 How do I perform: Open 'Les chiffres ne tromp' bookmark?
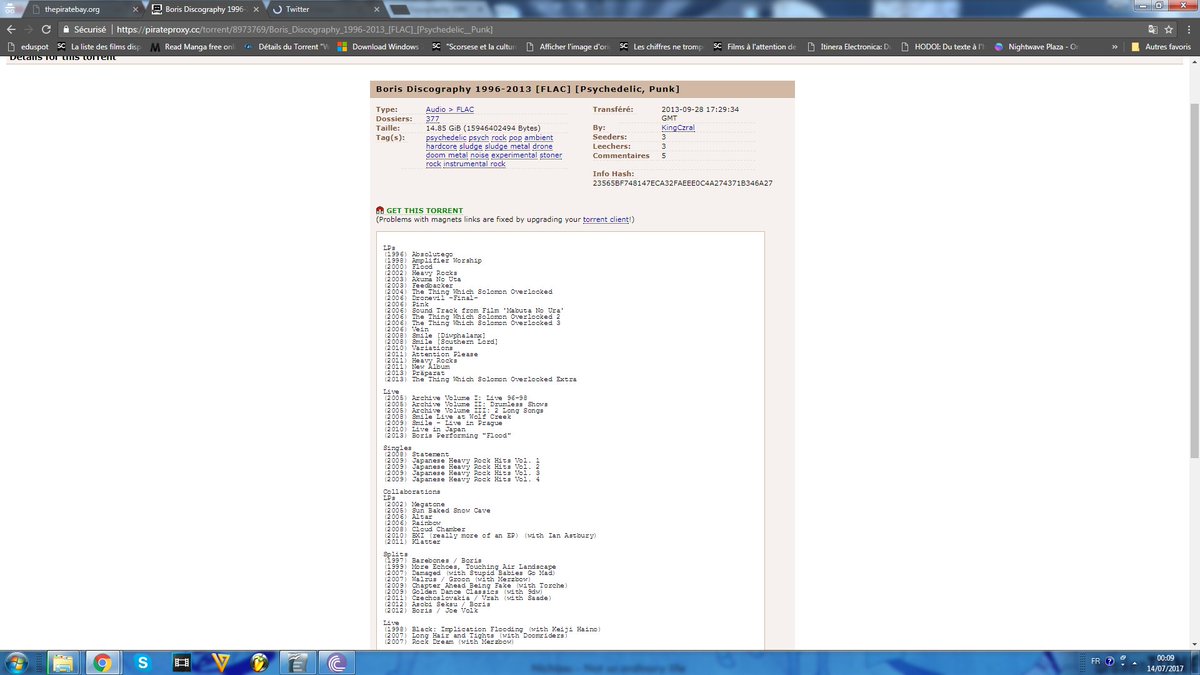[661, 46]
